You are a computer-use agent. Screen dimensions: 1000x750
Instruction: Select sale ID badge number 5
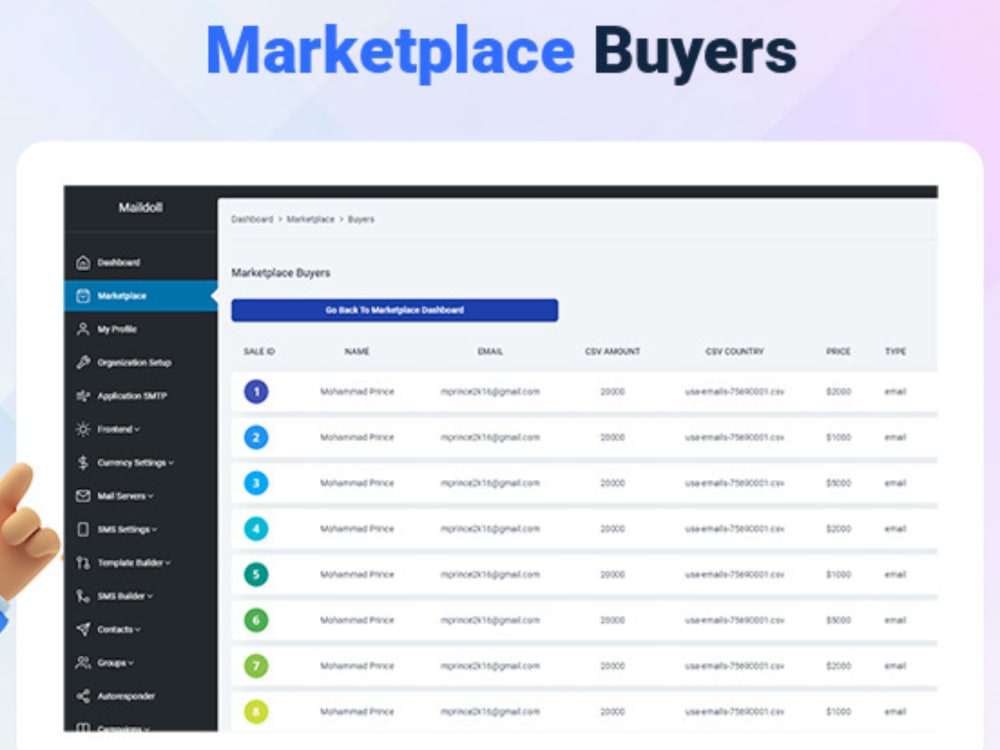(x=256, y=575)
